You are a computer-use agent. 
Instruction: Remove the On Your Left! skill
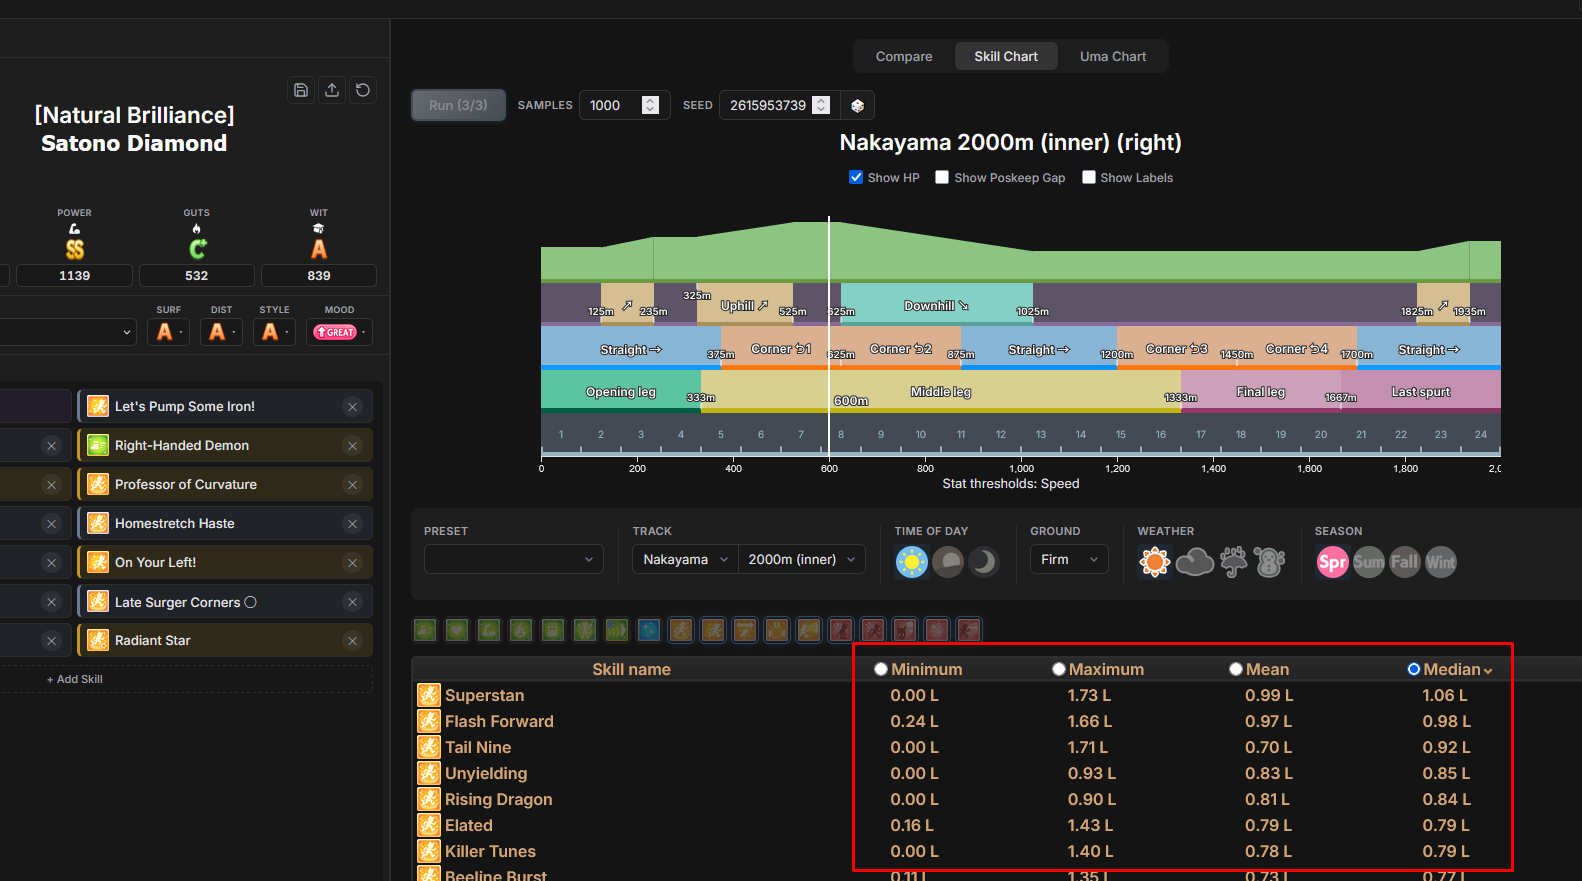352,563
